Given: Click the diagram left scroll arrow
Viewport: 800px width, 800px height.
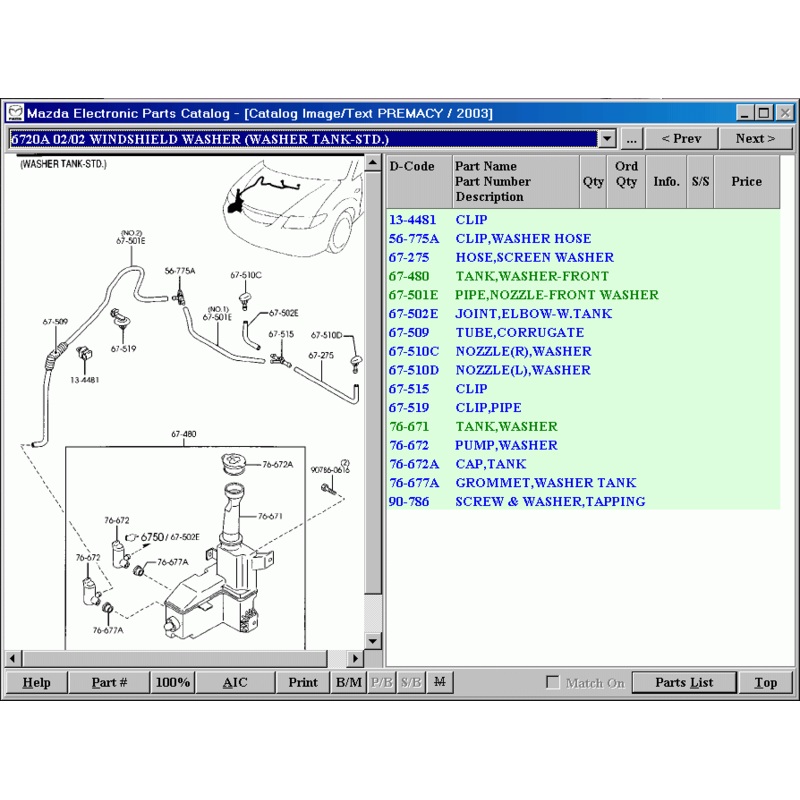Looking at the screenshot, I should click(13, 659).
